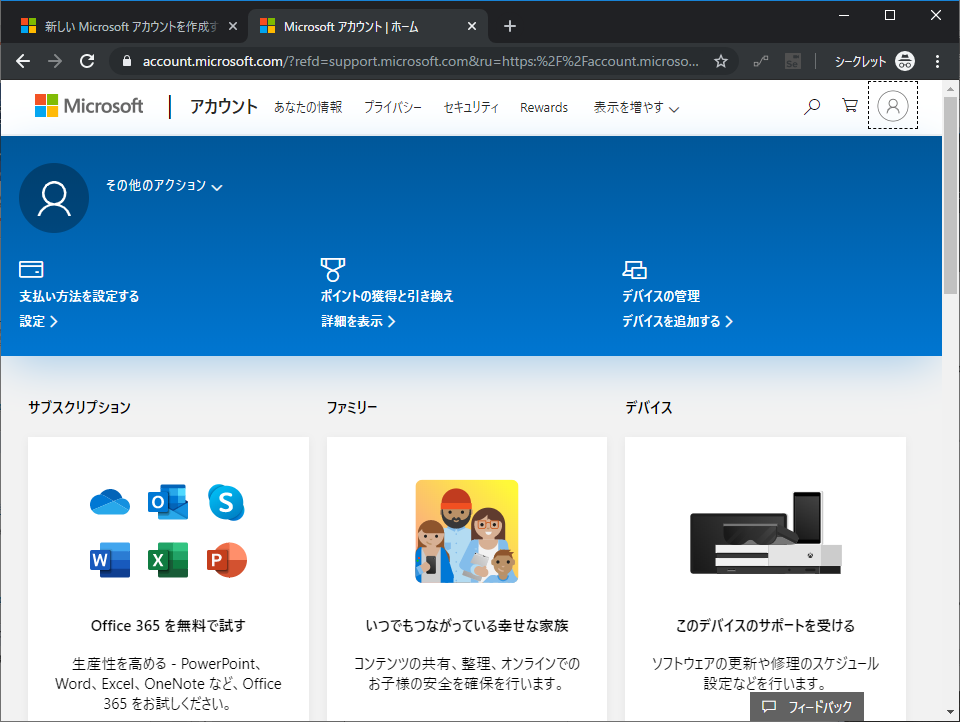Click the back navigation arrow
The height and width of the screenshot is (722, 960).
(24, 61)
